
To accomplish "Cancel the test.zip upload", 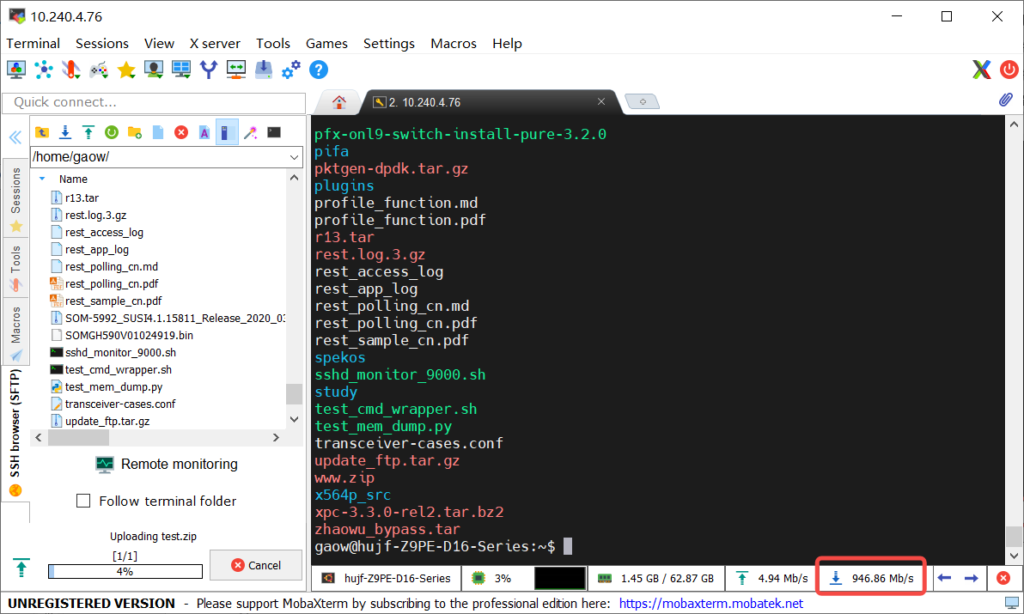I will [x=256, y=565].
